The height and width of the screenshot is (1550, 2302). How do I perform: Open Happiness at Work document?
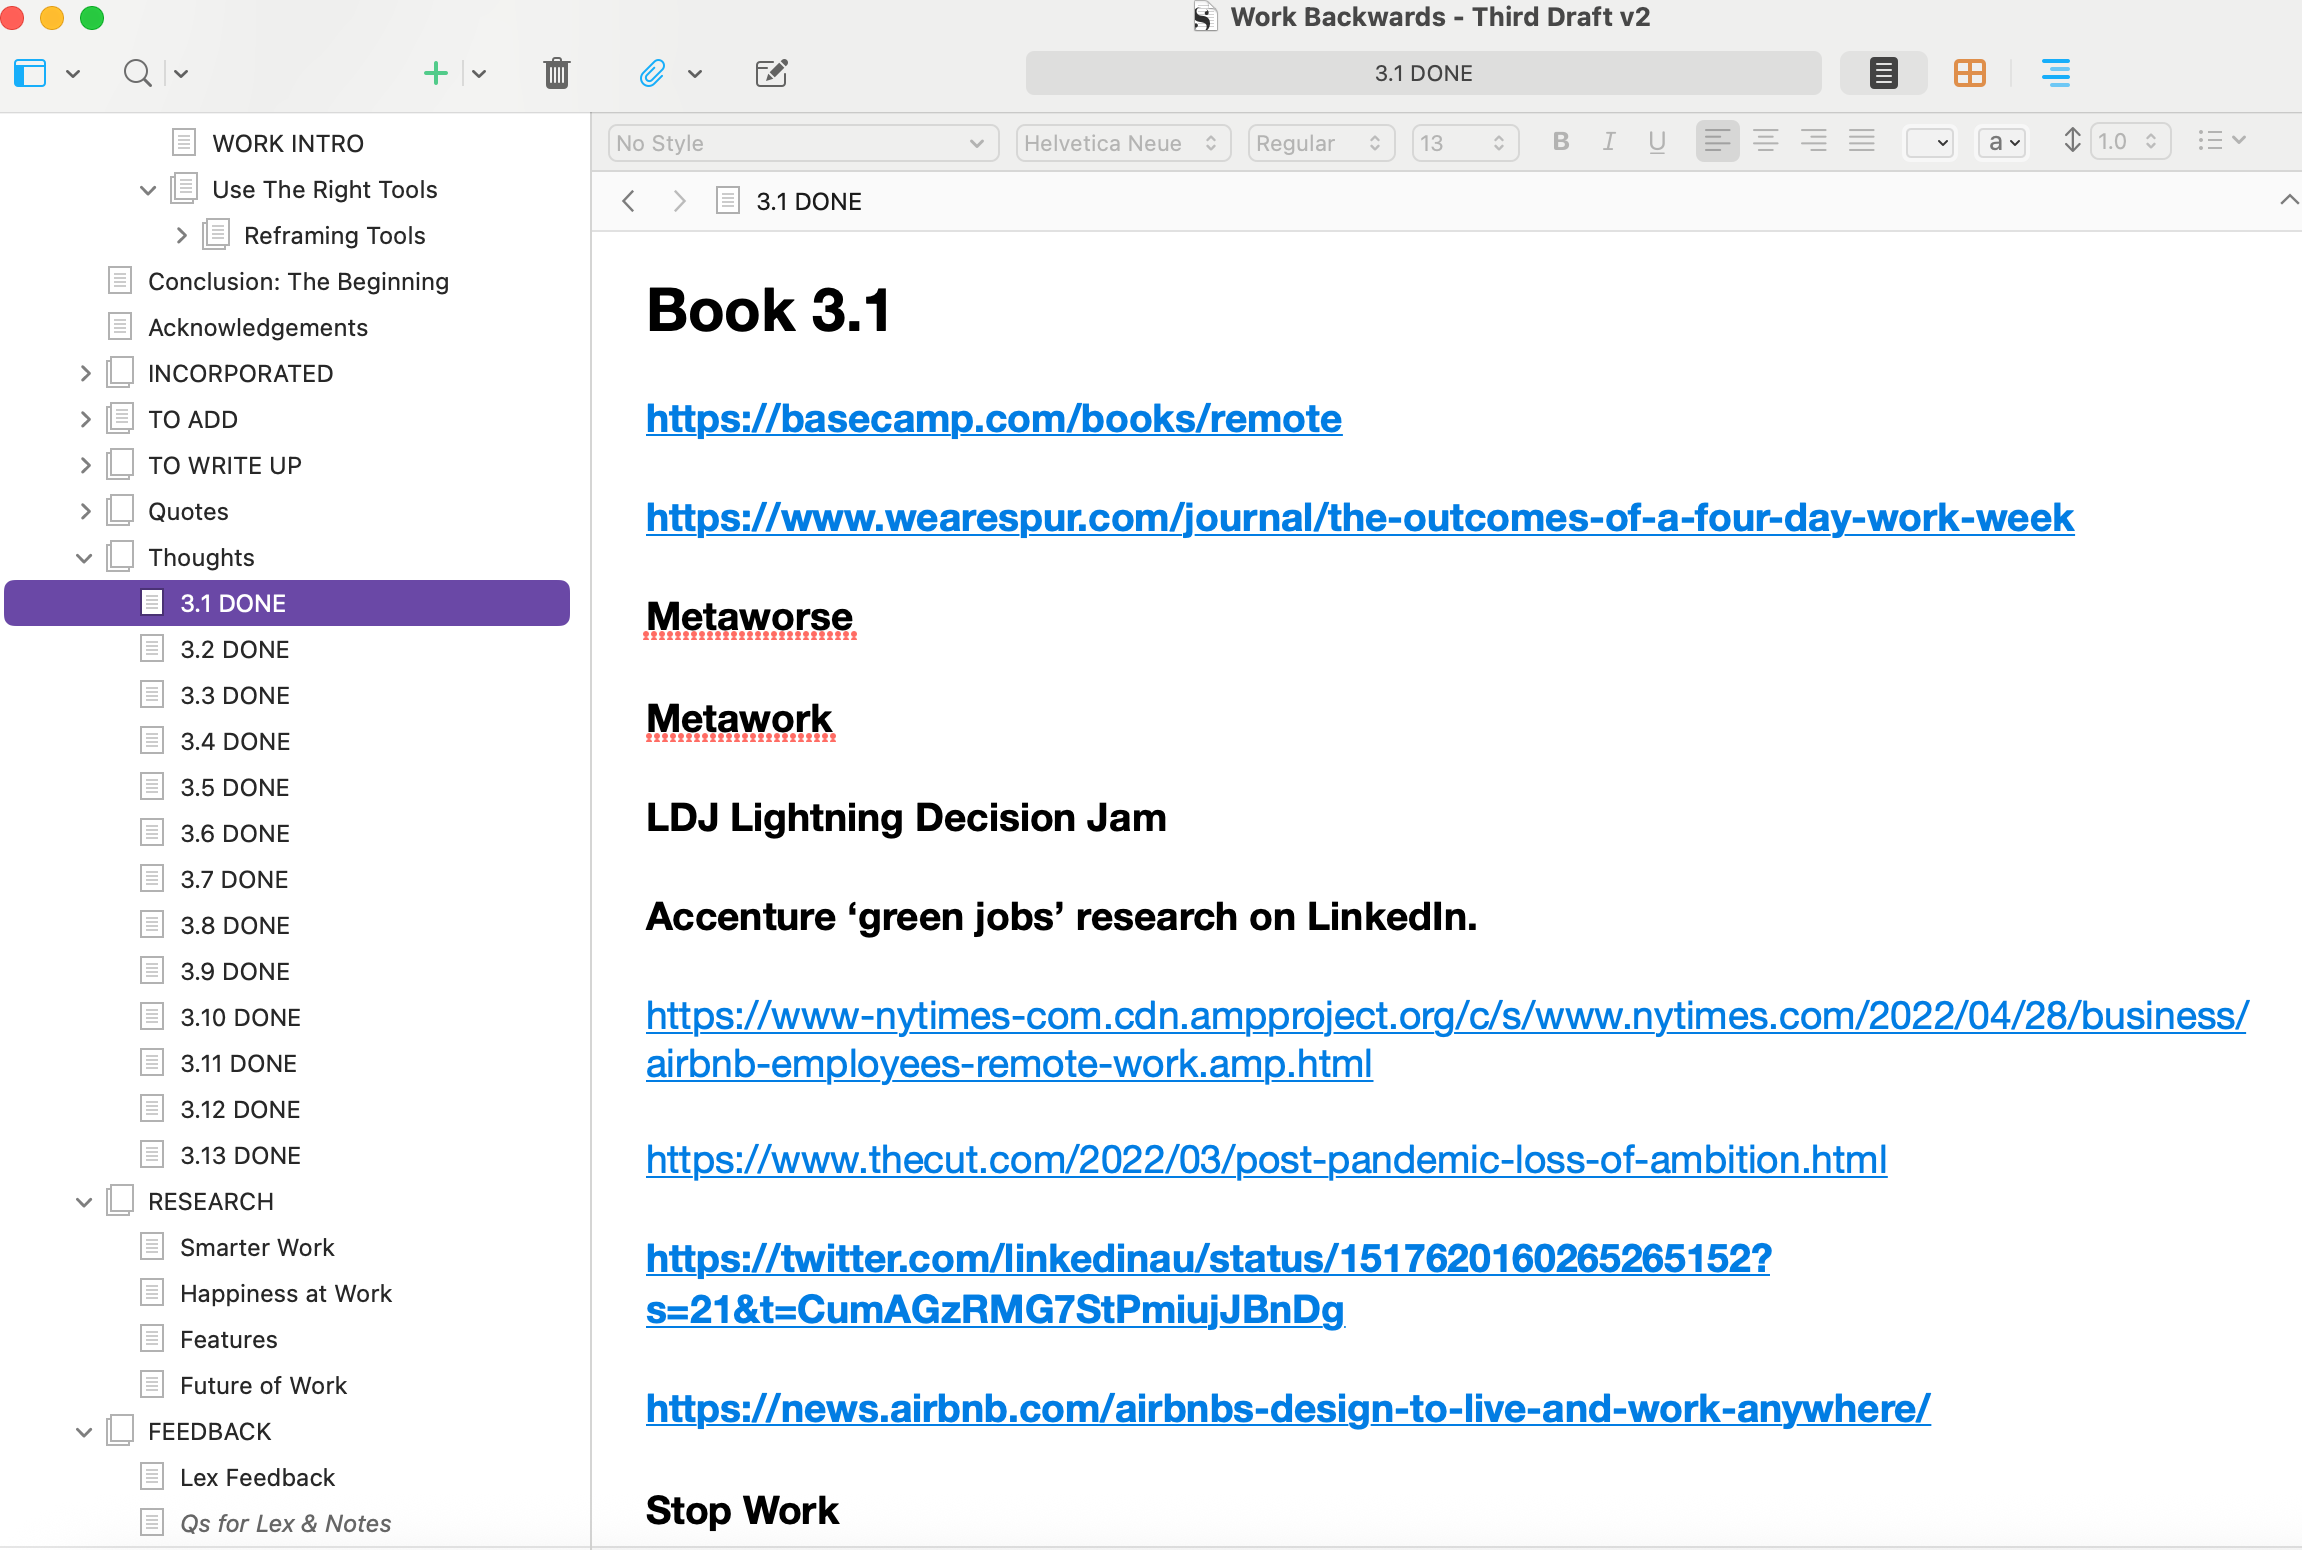coord(285,1294)
